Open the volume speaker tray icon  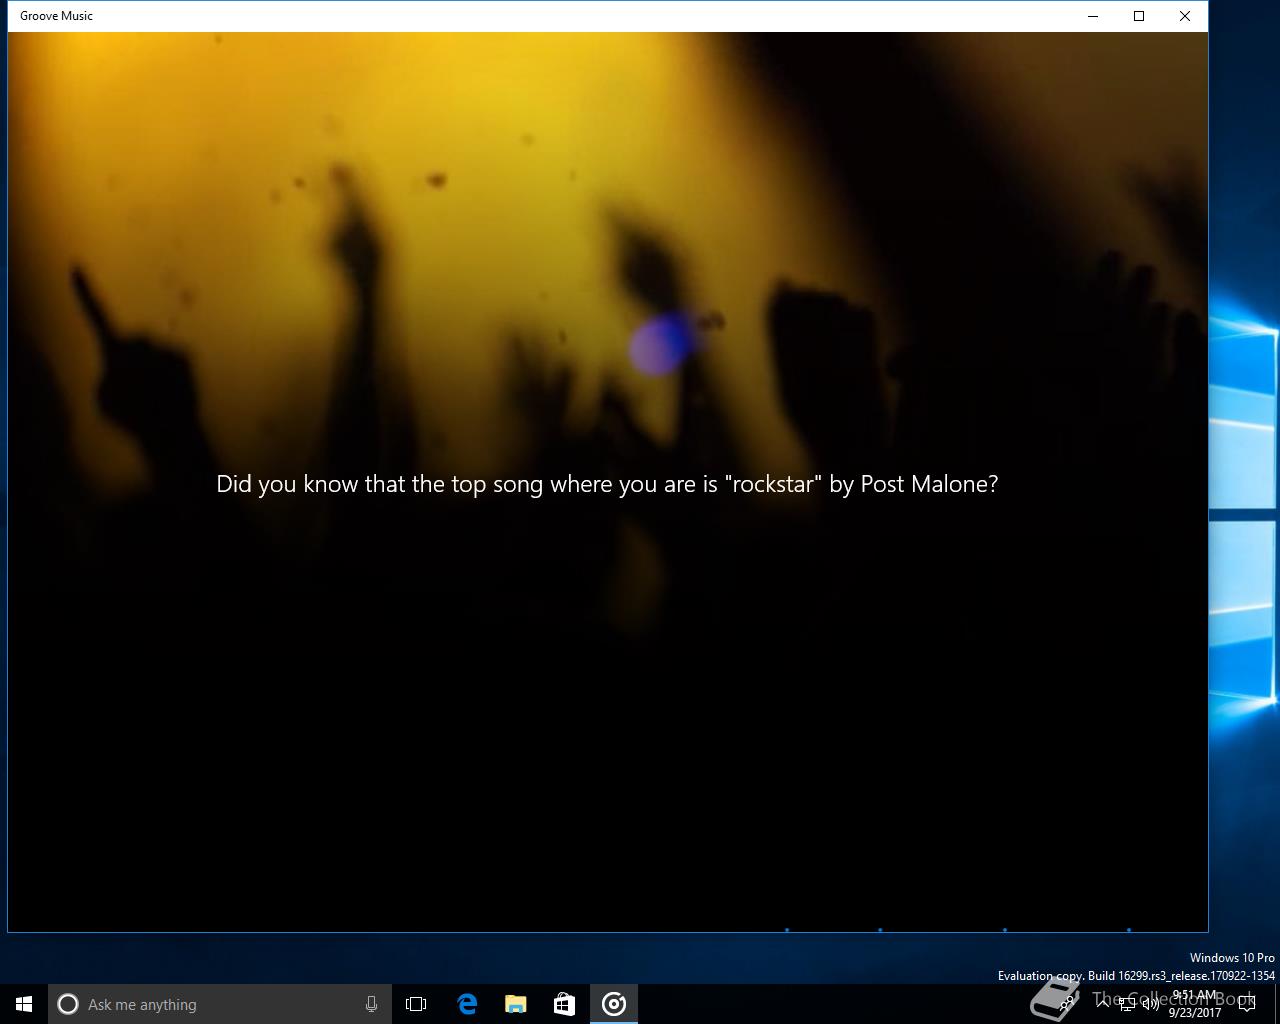[x=1151, y=1004]
